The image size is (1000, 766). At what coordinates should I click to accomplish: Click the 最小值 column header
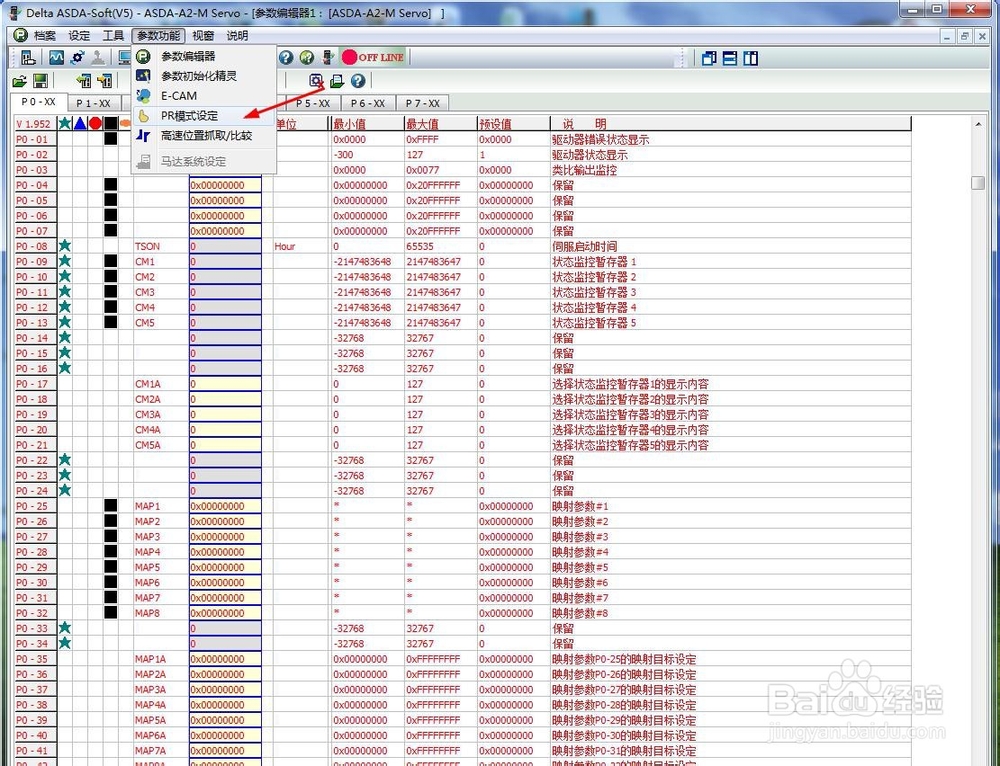(x=367, y=124)
